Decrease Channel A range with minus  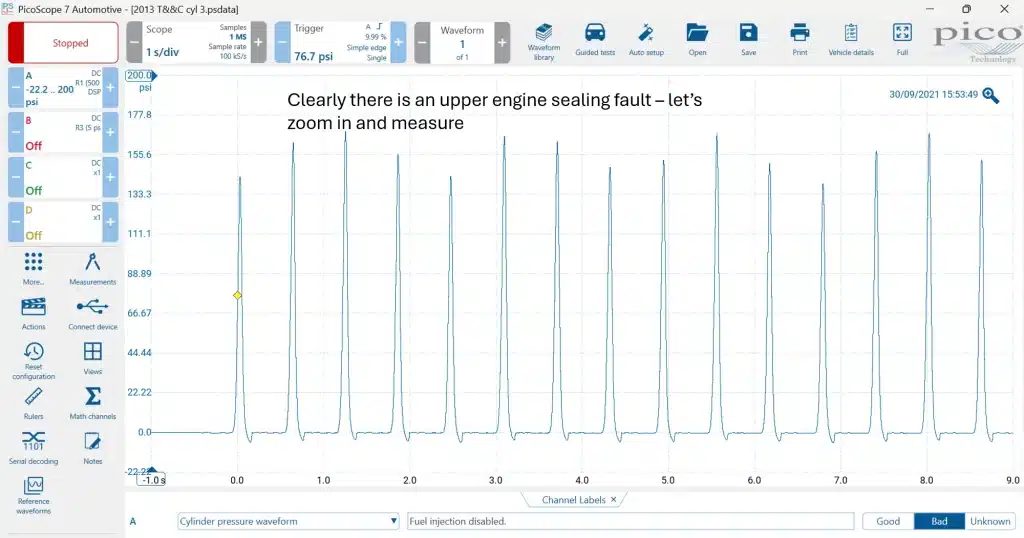pos(16,87)
